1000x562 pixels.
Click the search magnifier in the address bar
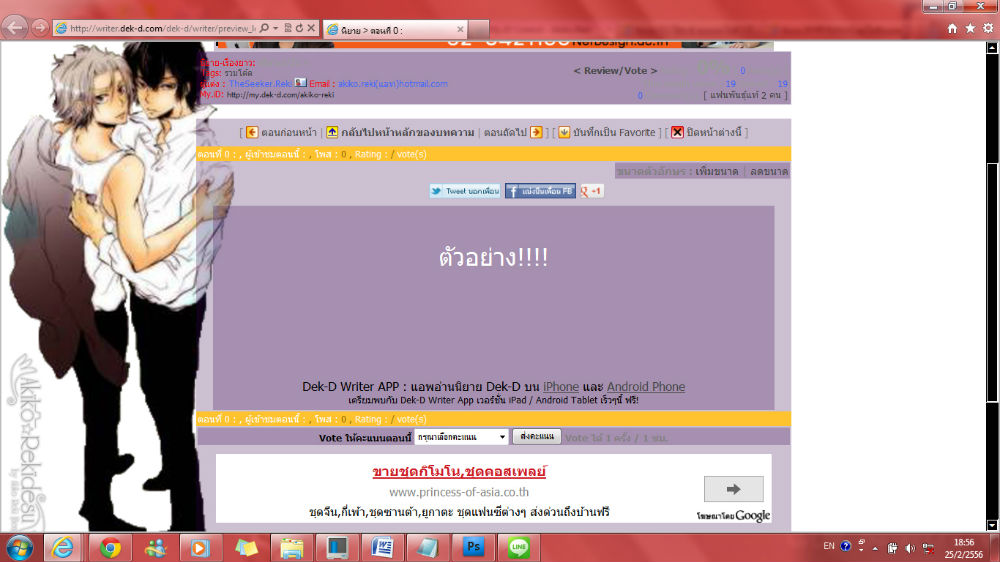tap(264, 28)
